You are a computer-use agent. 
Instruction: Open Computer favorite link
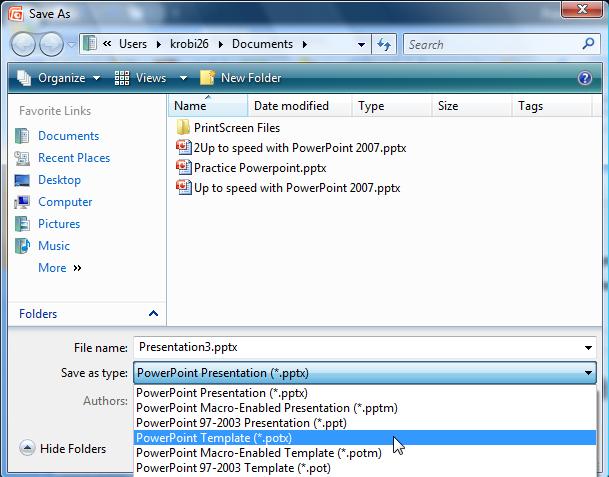[x=65, y=202]
